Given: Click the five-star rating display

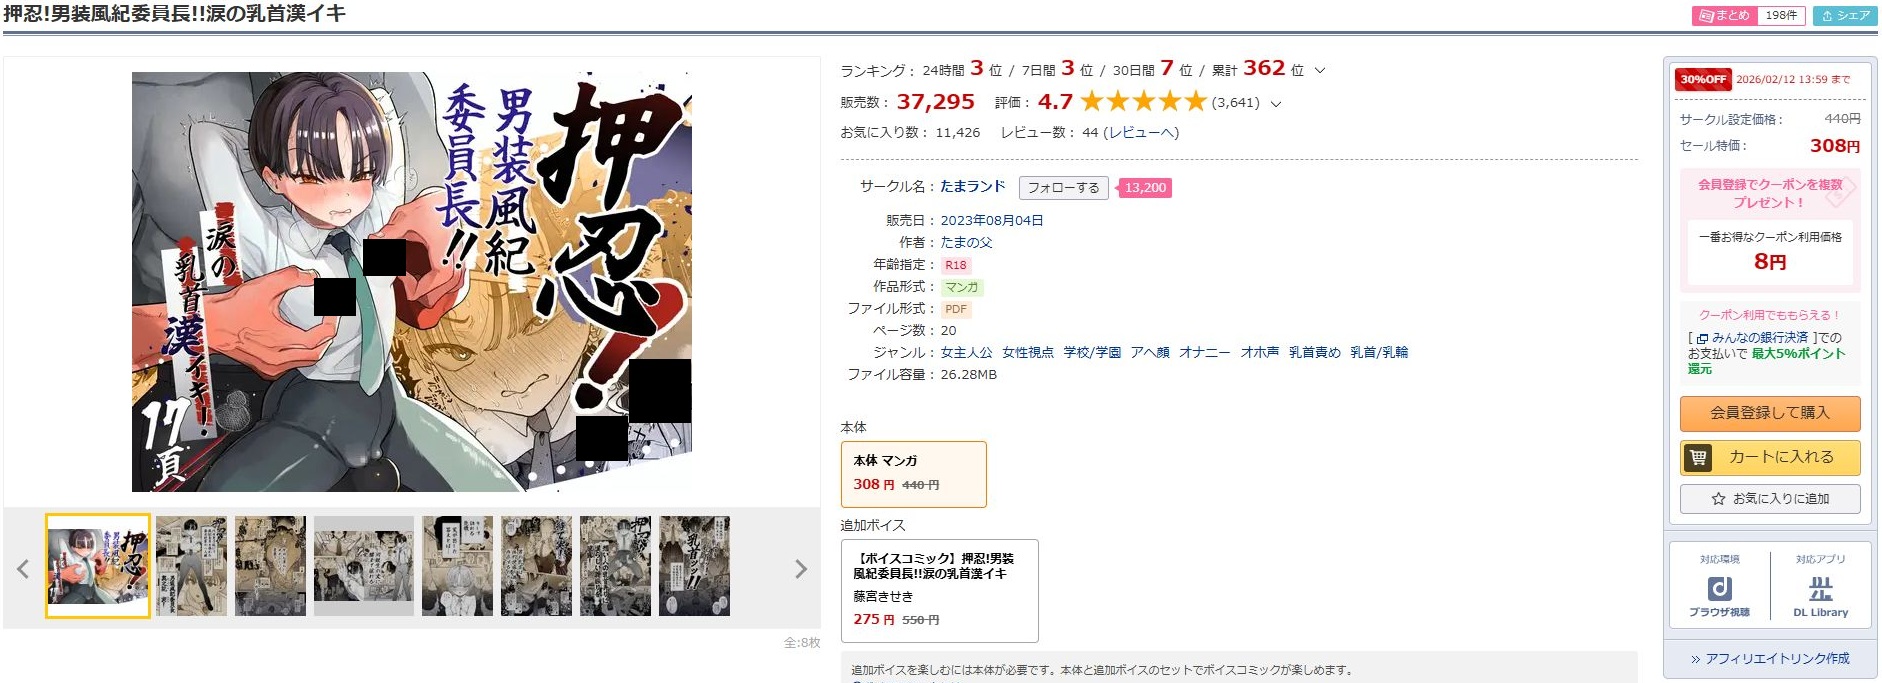Looking at the screenshot, I should (x=1143, y=101).
